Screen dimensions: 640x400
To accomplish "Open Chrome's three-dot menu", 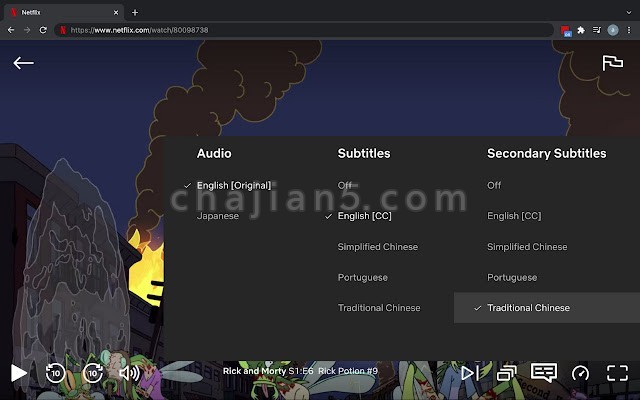I will pos(629,30).
